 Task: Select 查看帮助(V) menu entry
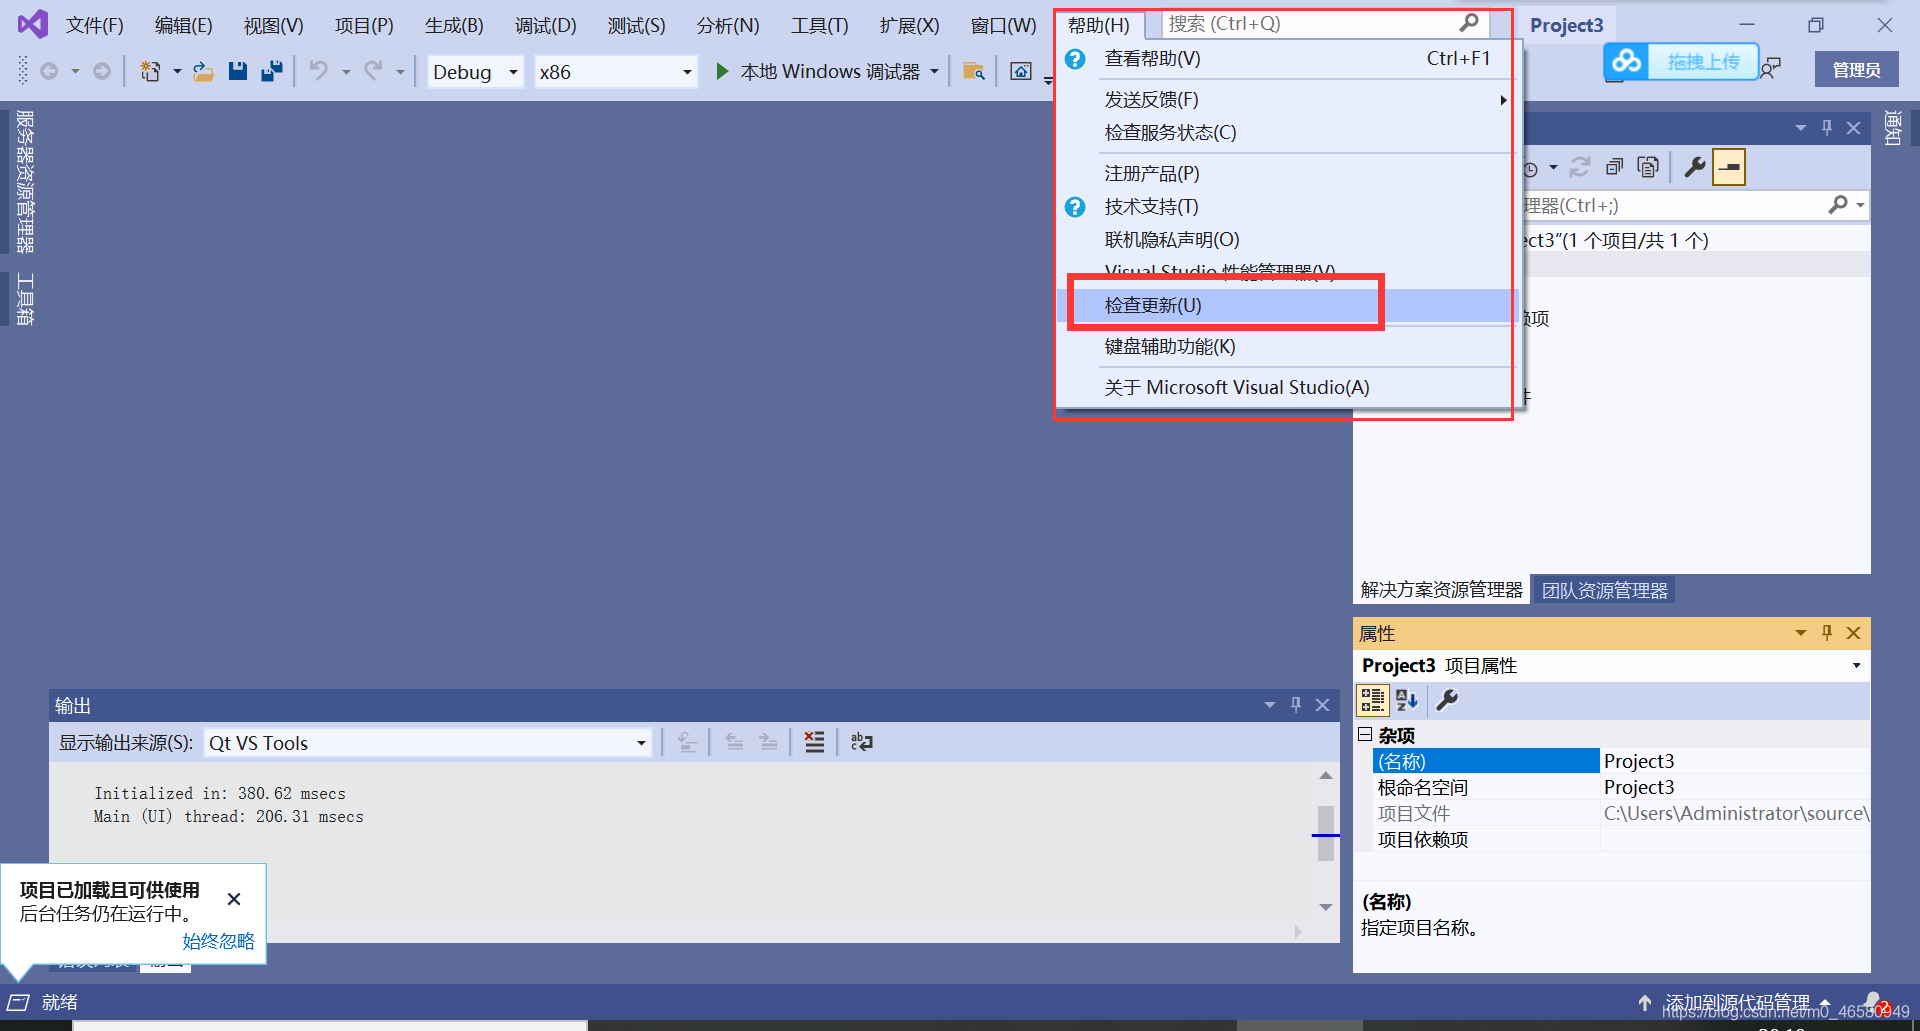pos(1288,59)
